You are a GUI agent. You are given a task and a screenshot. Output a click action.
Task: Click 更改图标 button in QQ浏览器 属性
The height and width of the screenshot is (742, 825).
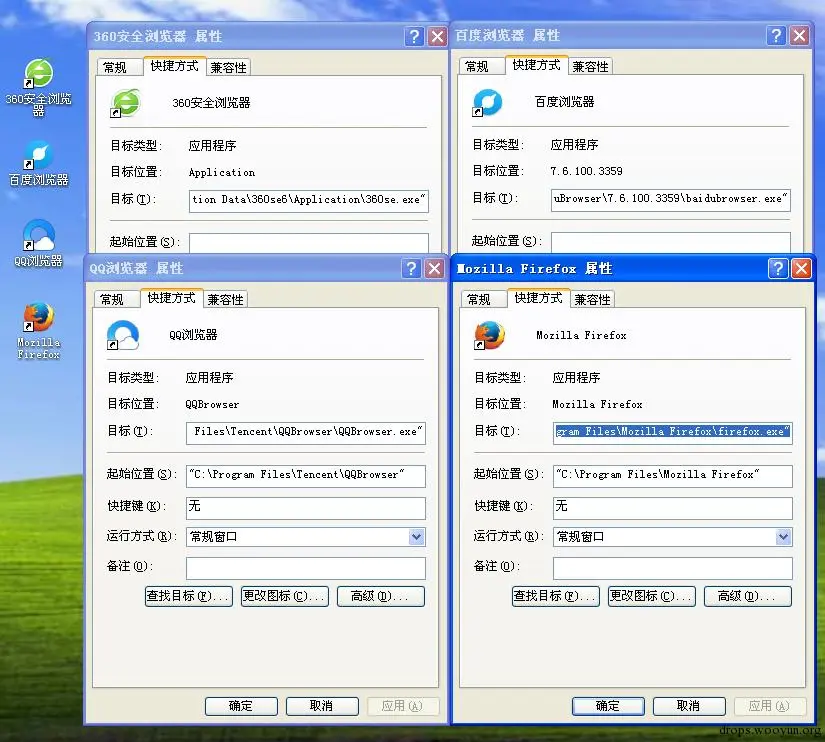point(285,596)
